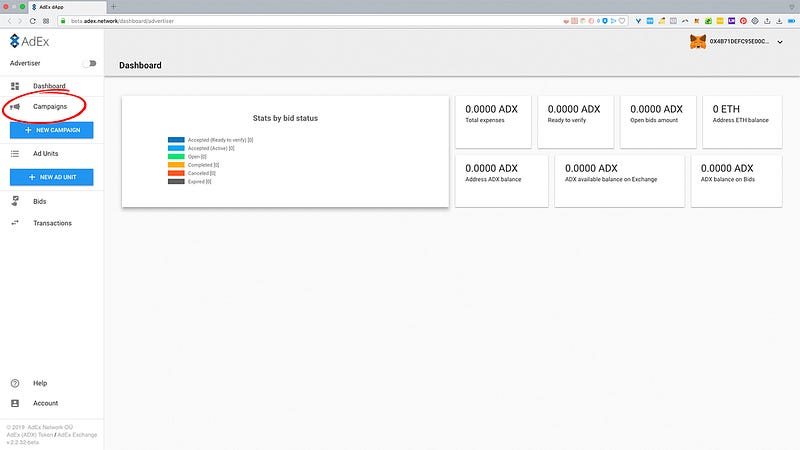Click the heart bookmark icon in address bar
The width and height of the screenshot is (800, 450).
(621, 21)
